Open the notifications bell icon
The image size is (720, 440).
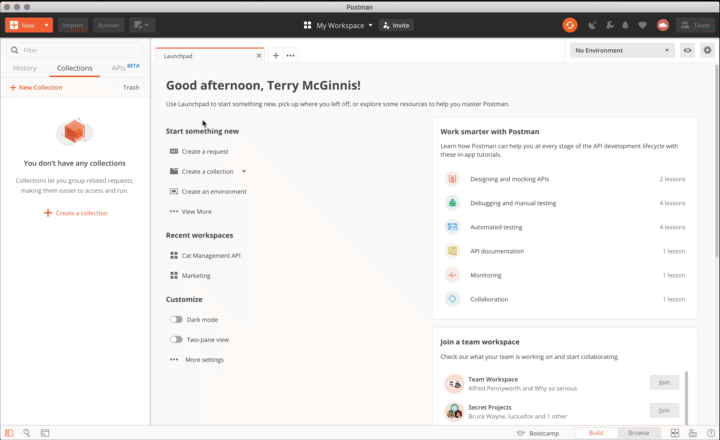(625, 25)
